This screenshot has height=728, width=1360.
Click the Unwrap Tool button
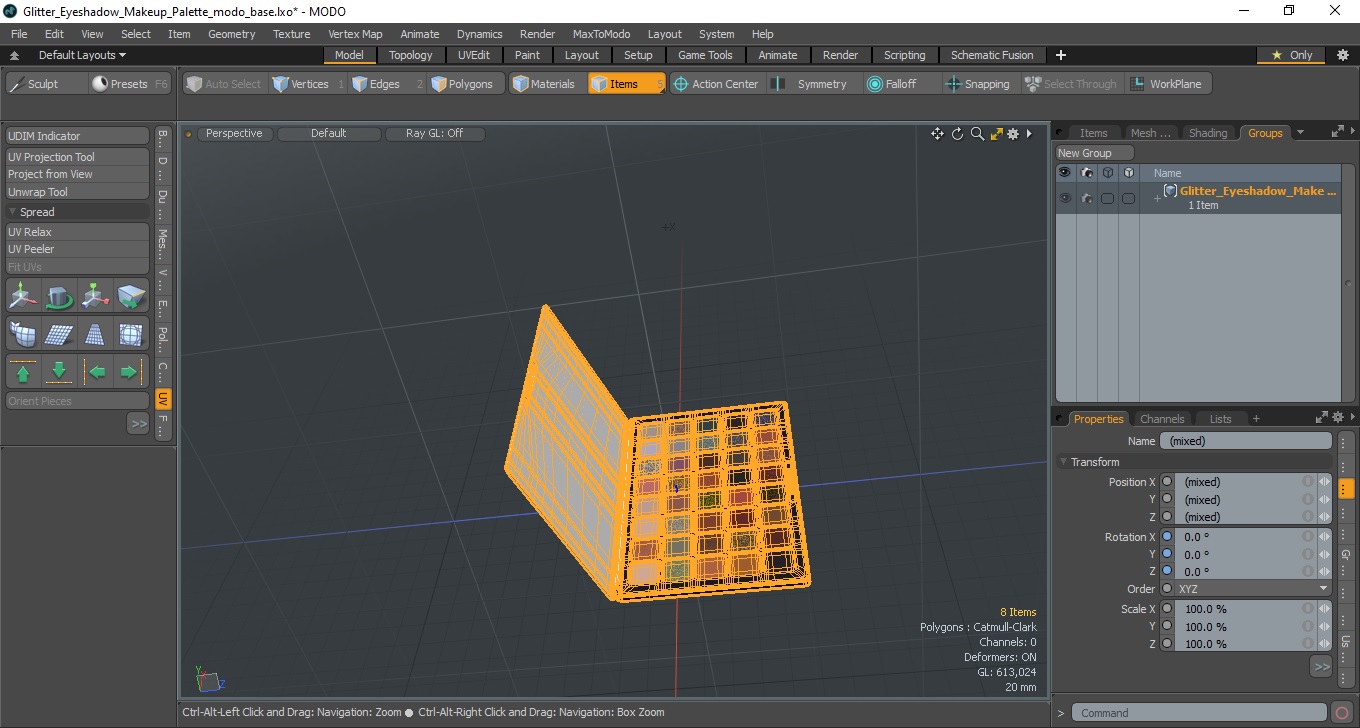(x=78, y=192)
